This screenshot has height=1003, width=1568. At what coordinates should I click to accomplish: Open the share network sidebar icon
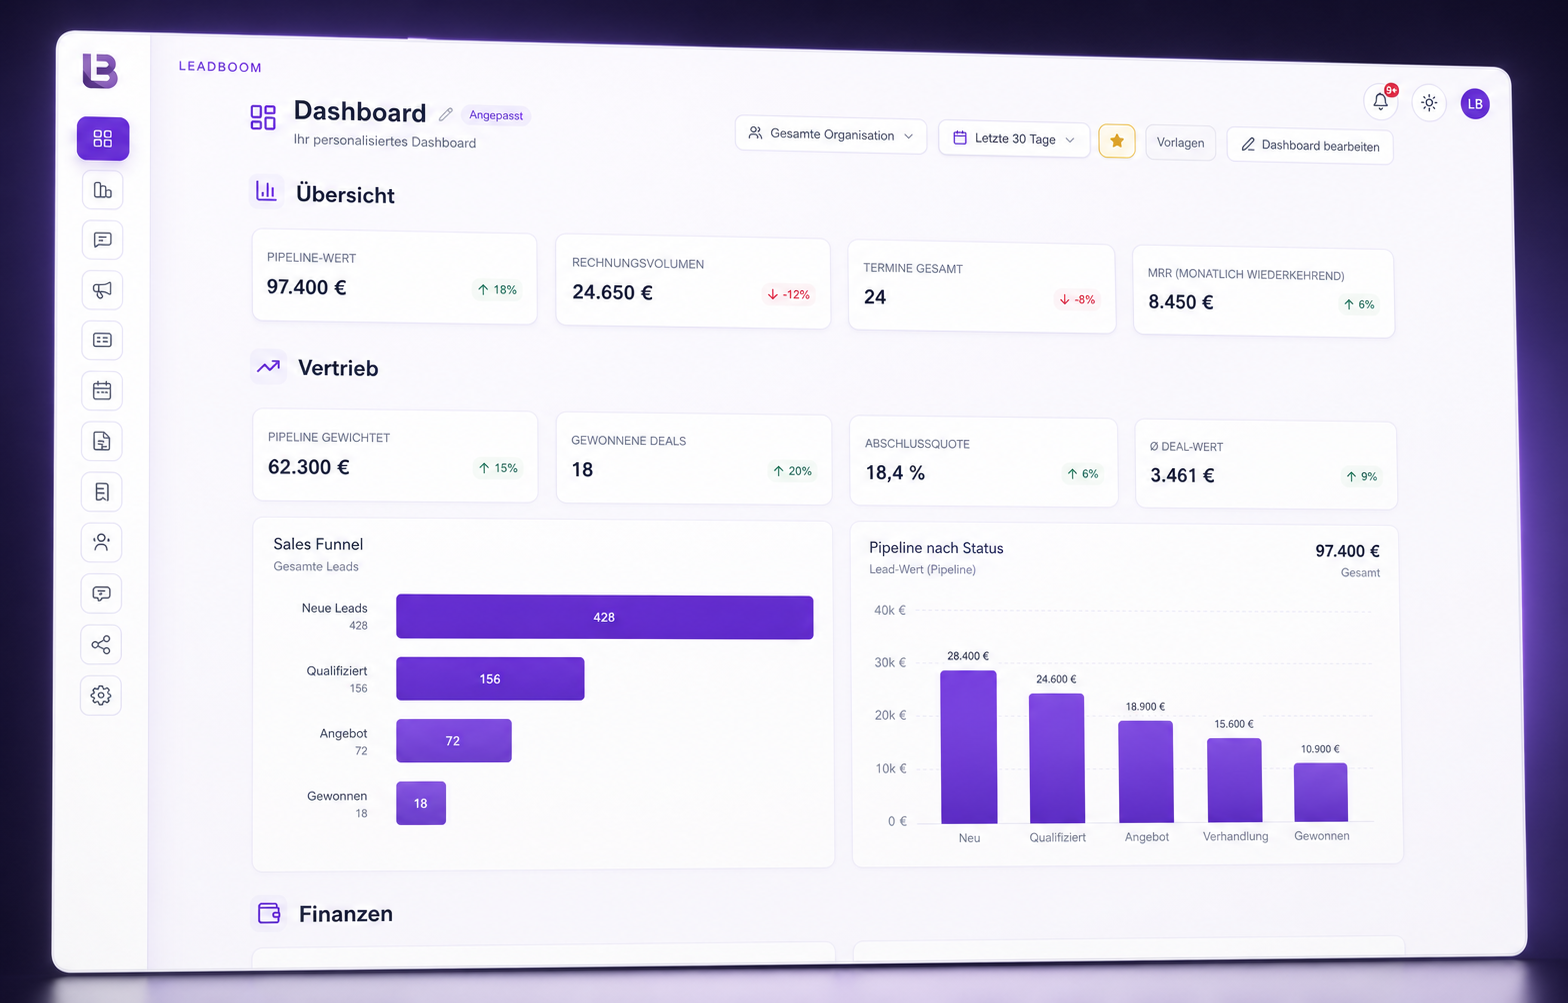coord(101,644)
